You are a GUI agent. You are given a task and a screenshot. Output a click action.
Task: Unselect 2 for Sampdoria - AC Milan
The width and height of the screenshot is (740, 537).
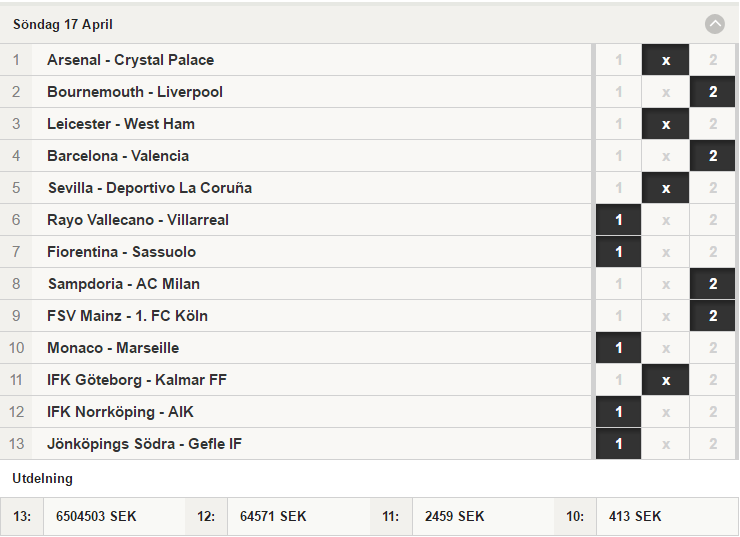(713, 284)
